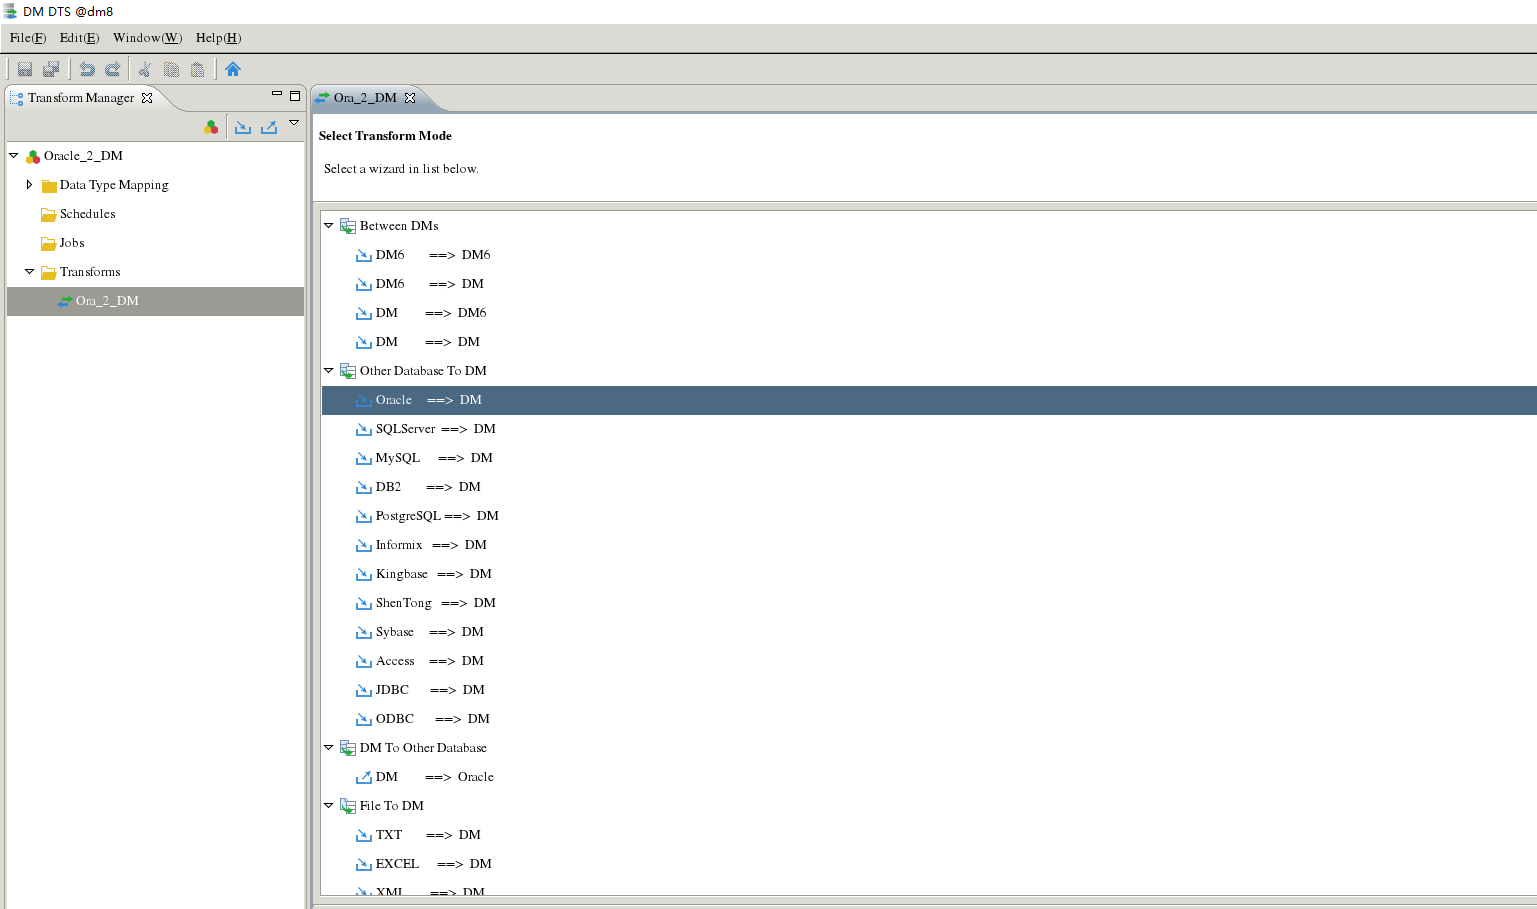Select the JDBC ==> DM wizard
The width and height of the screenshot is (1537, 909).
click(430, 690)
